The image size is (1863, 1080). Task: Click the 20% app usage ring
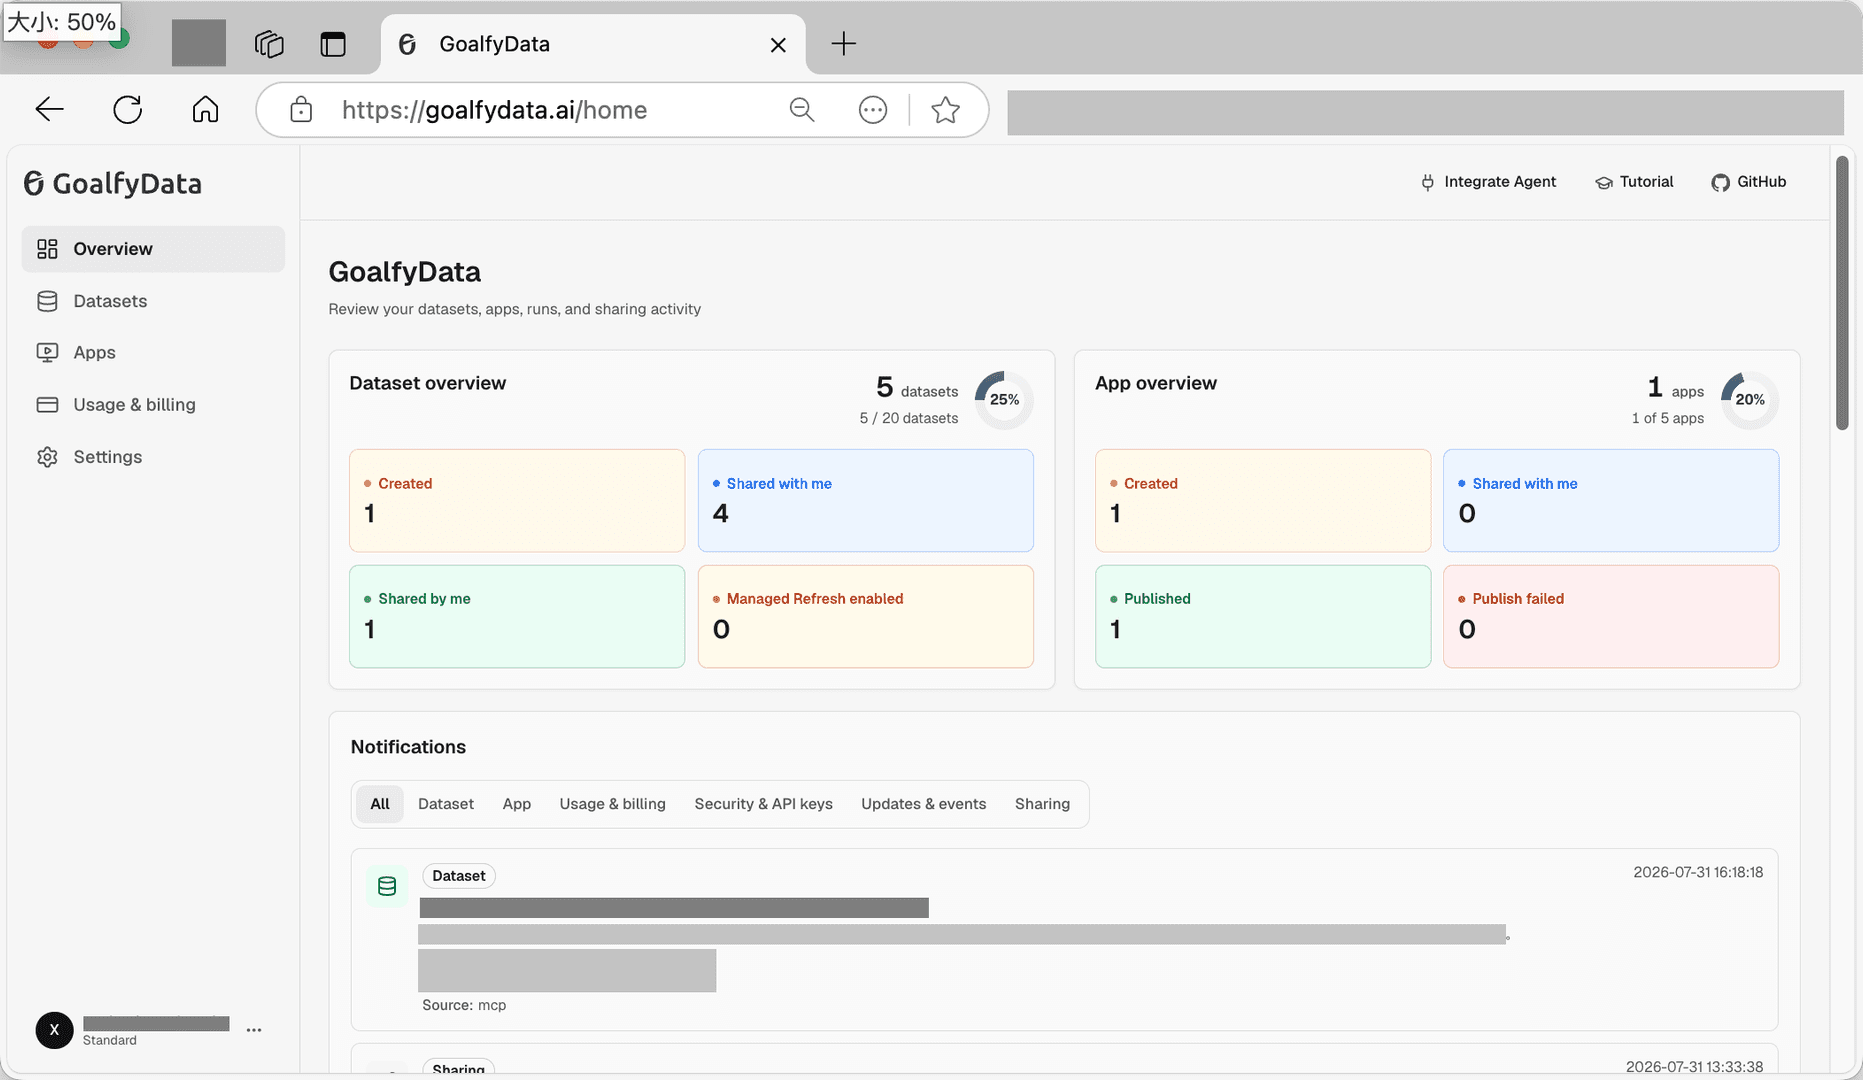pos(1750,400)
